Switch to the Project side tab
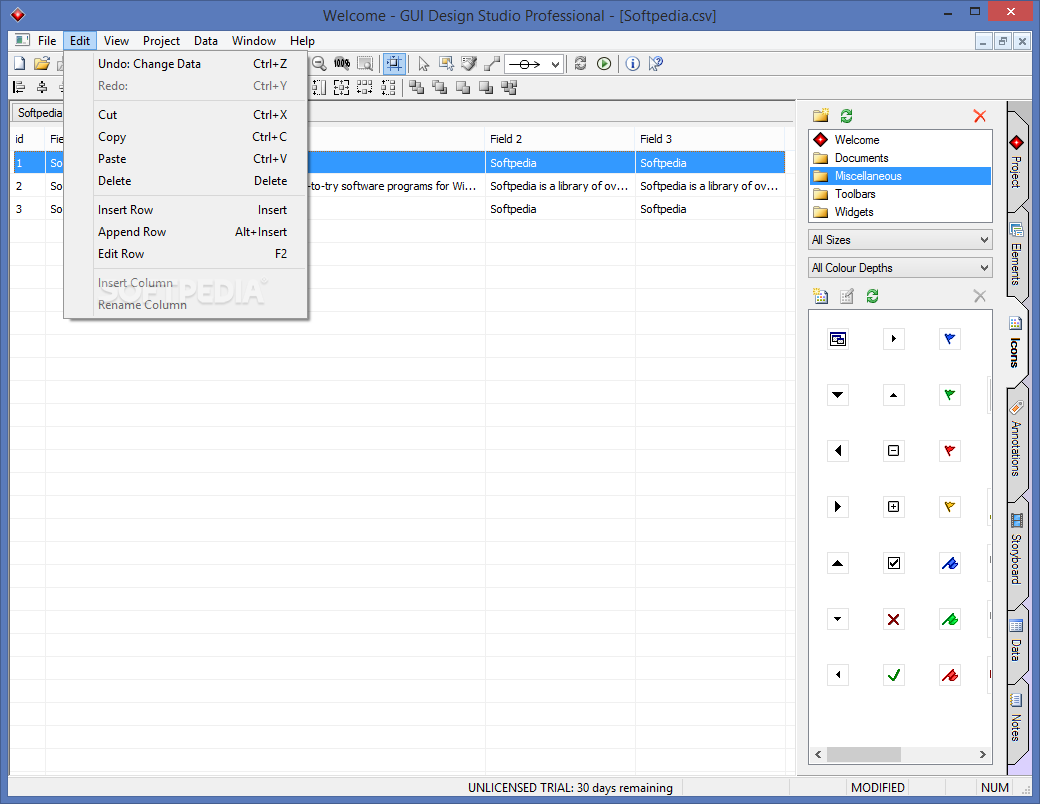 (x=1016, y=163)
